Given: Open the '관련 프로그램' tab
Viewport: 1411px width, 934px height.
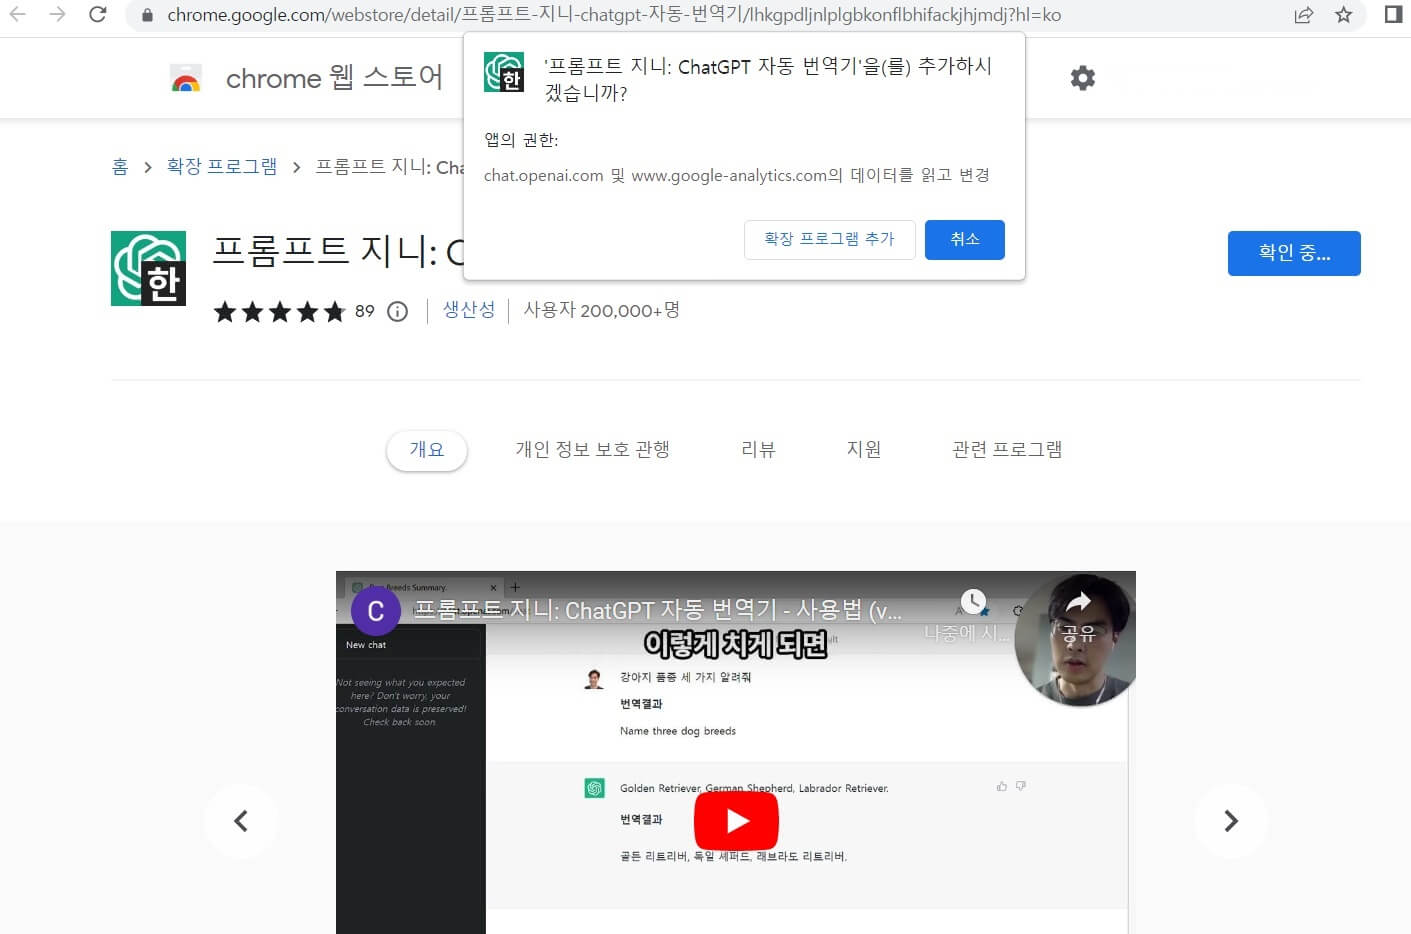Looking at the screenshot, I should (1007, 450).
